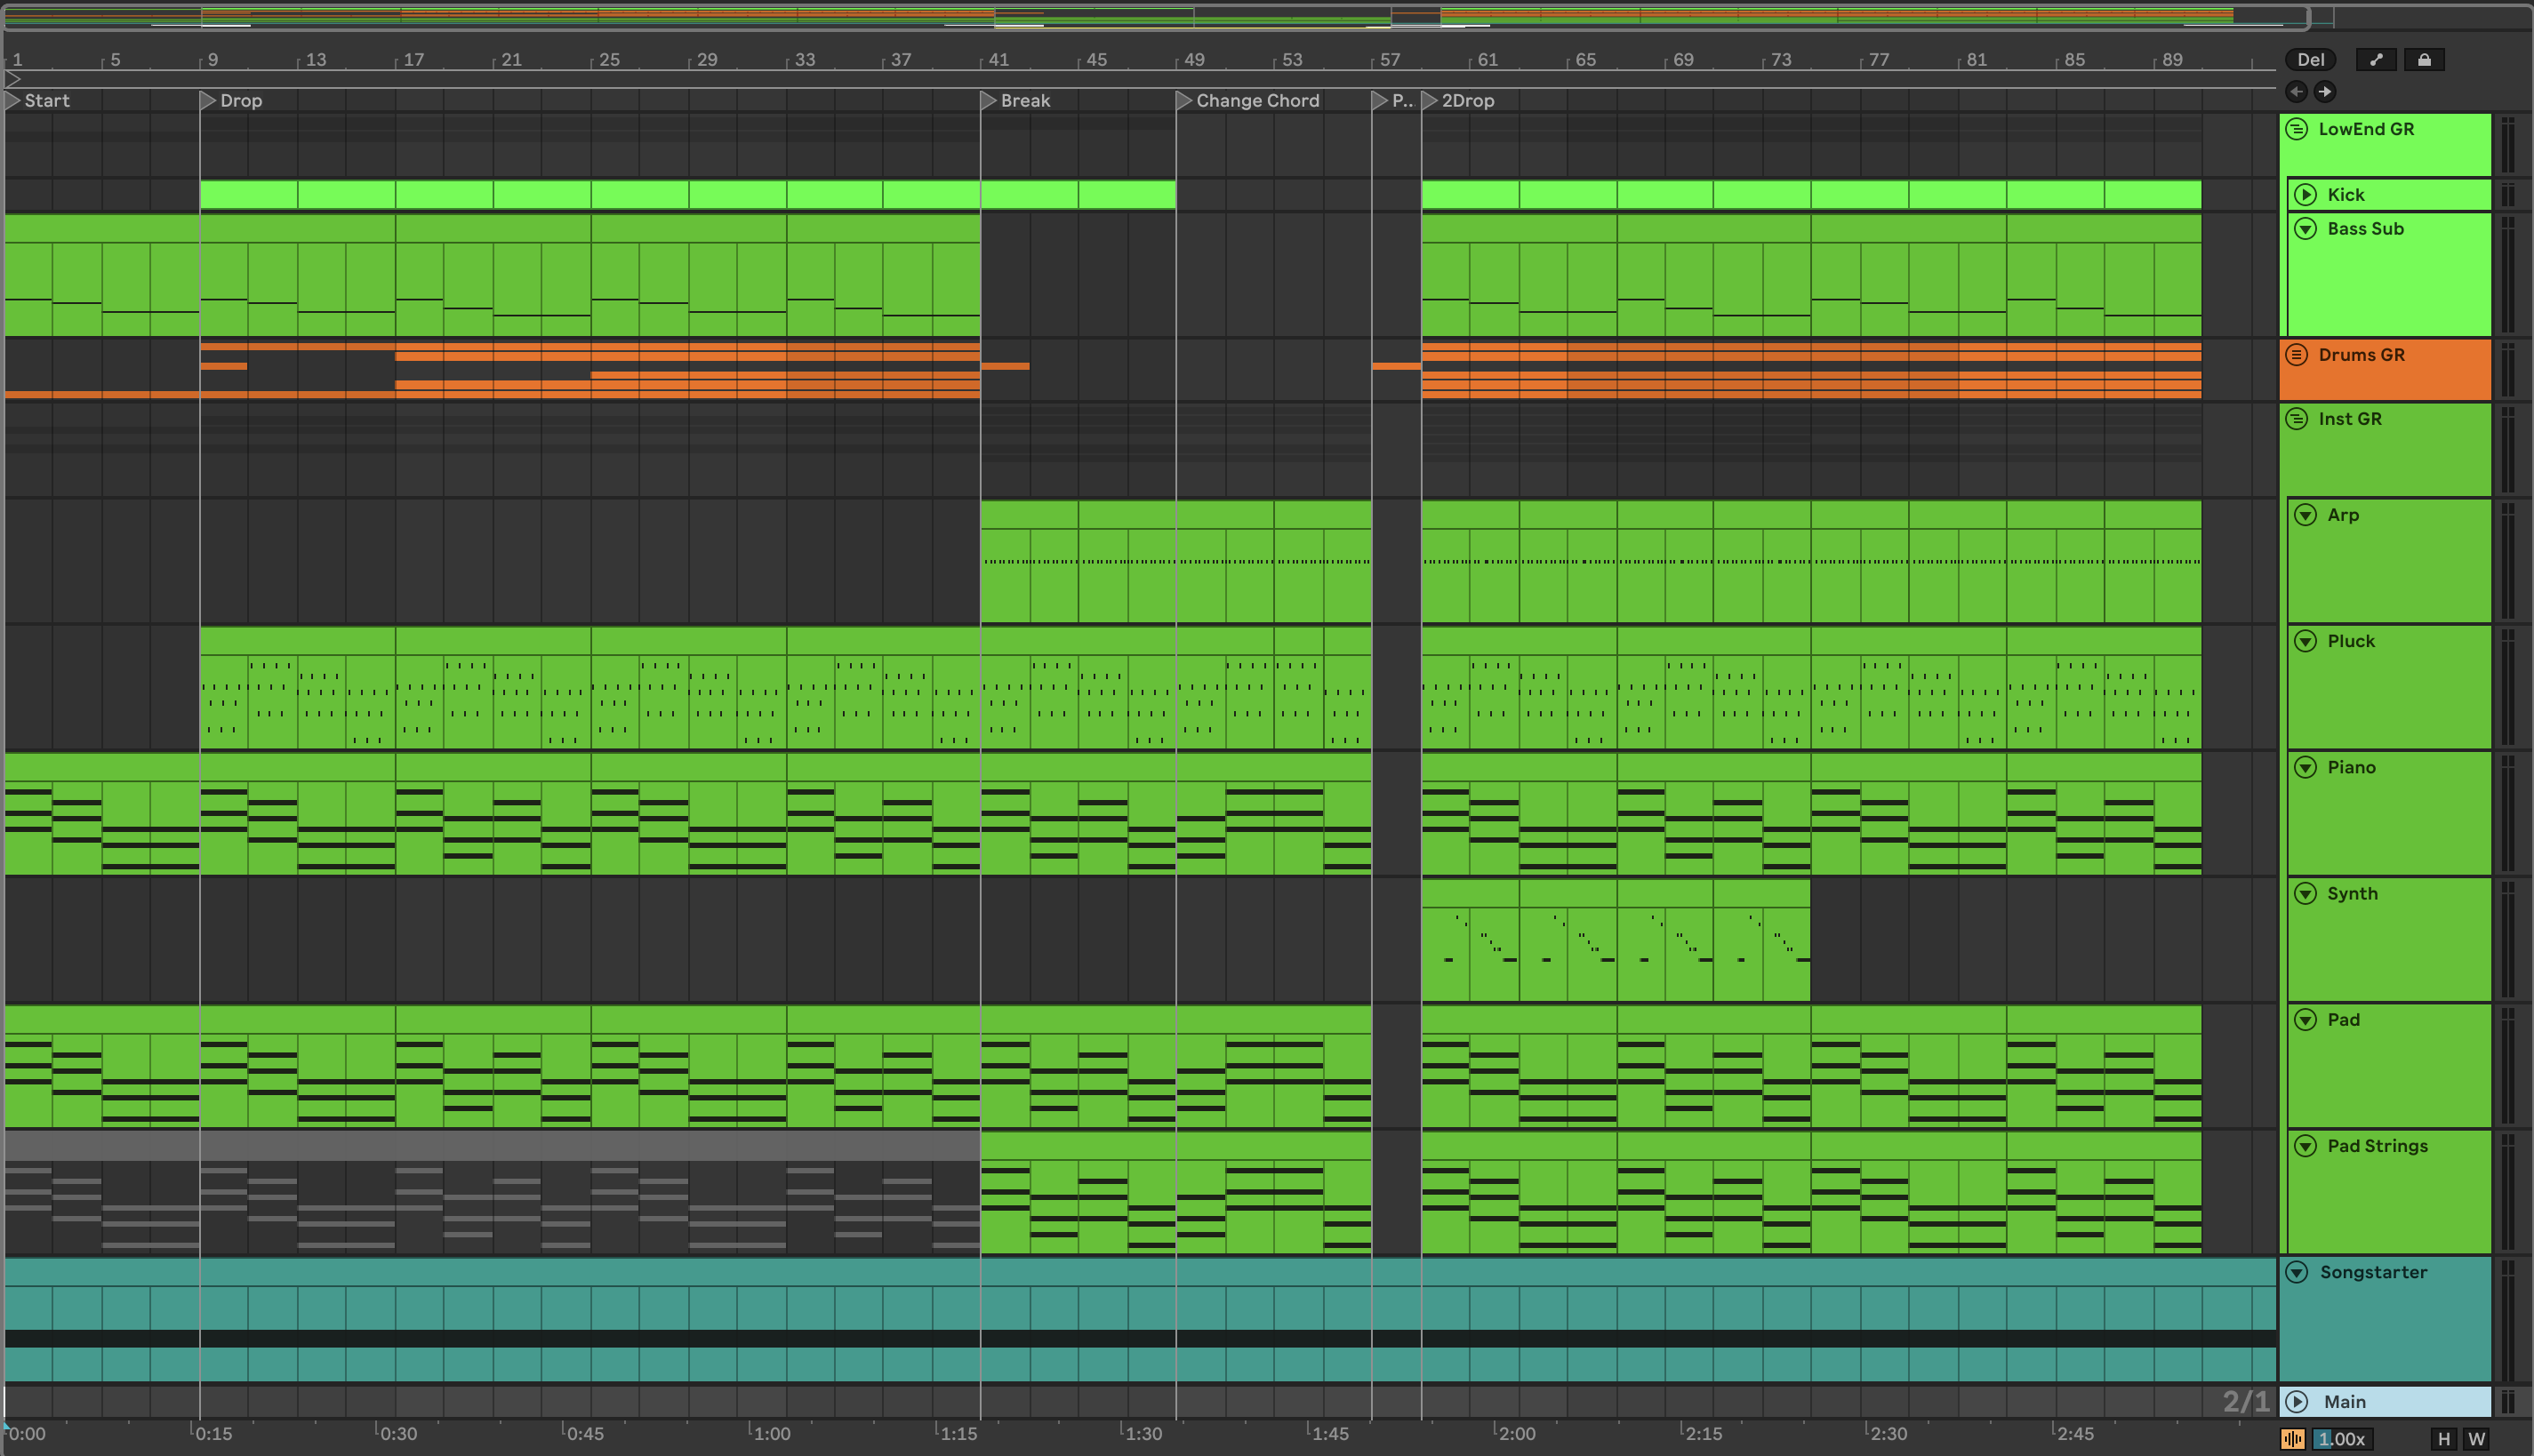Fold the Drums GR group track
This screenshot has width=2534, height=1456.
point(2297,355)
